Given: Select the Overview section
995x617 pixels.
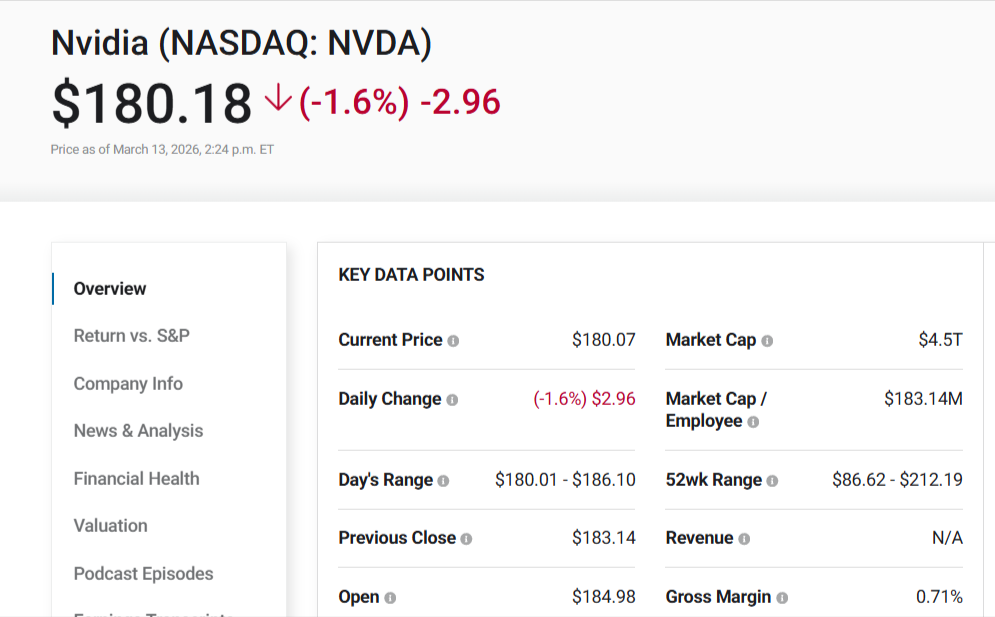Looking at the screenshot, I should (110, 289).
